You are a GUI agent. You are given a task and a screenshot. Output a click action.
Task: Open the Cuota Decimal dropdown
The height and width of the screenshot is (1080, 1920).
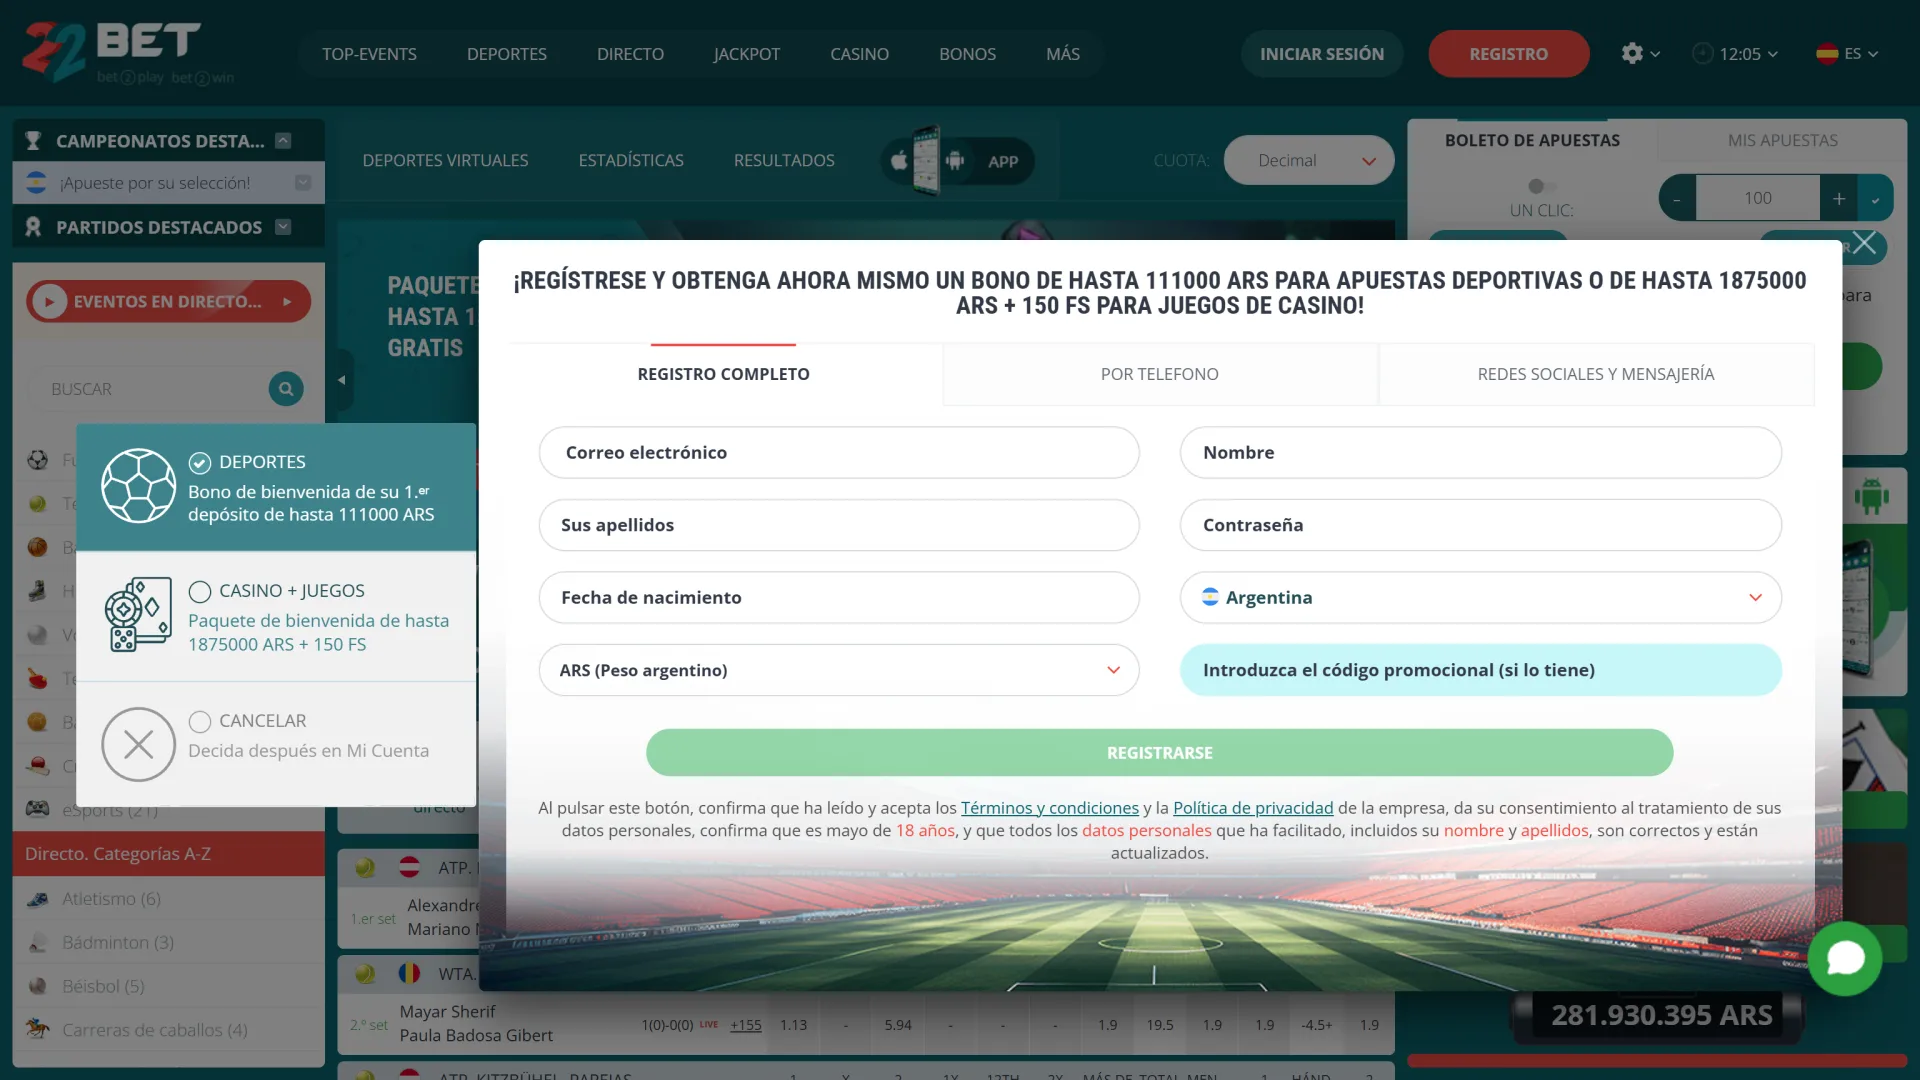[1308, 160]
